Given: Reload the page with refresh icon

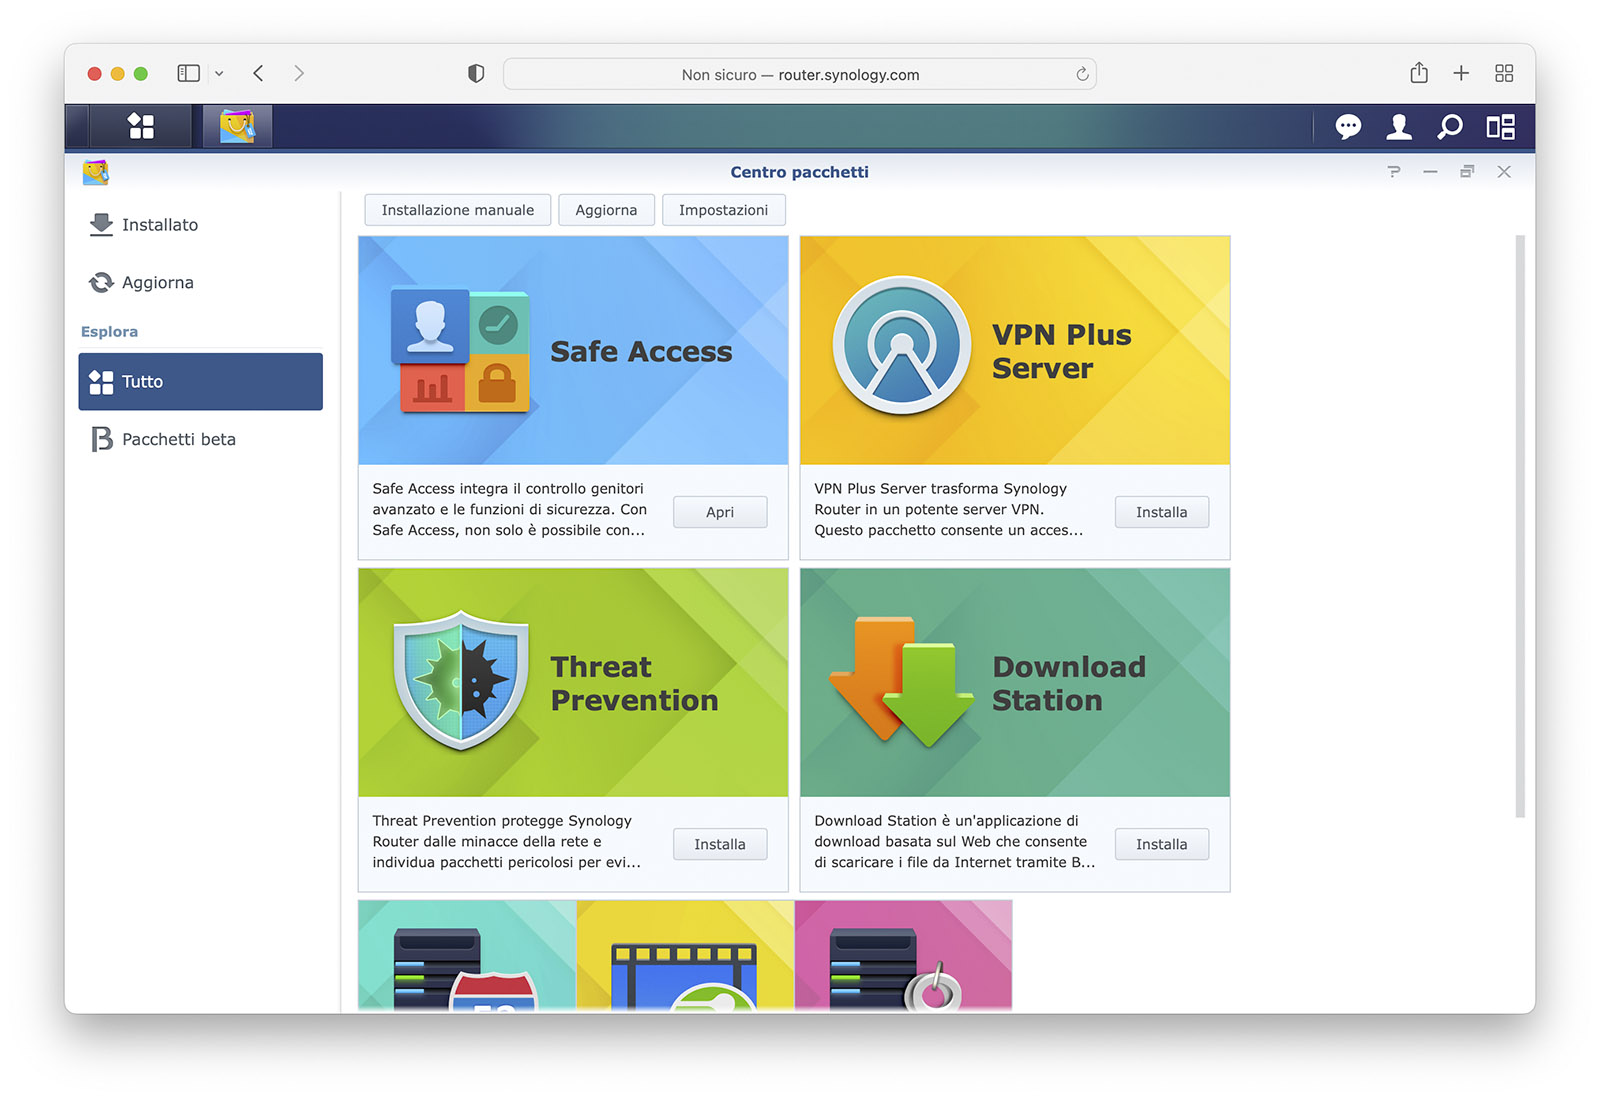Looking at the screenshot, I should coord(1082,74).
